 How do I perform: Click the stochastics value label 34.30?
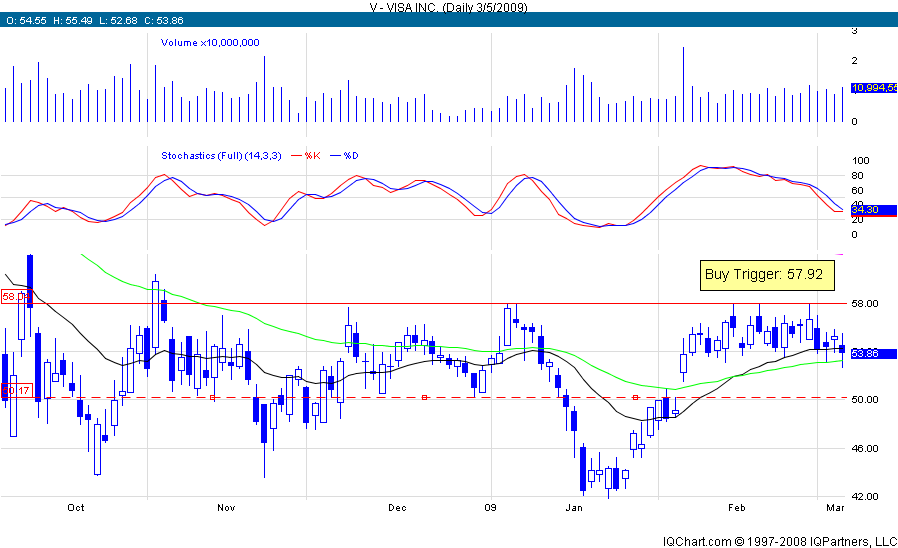[x=873, y=210]
